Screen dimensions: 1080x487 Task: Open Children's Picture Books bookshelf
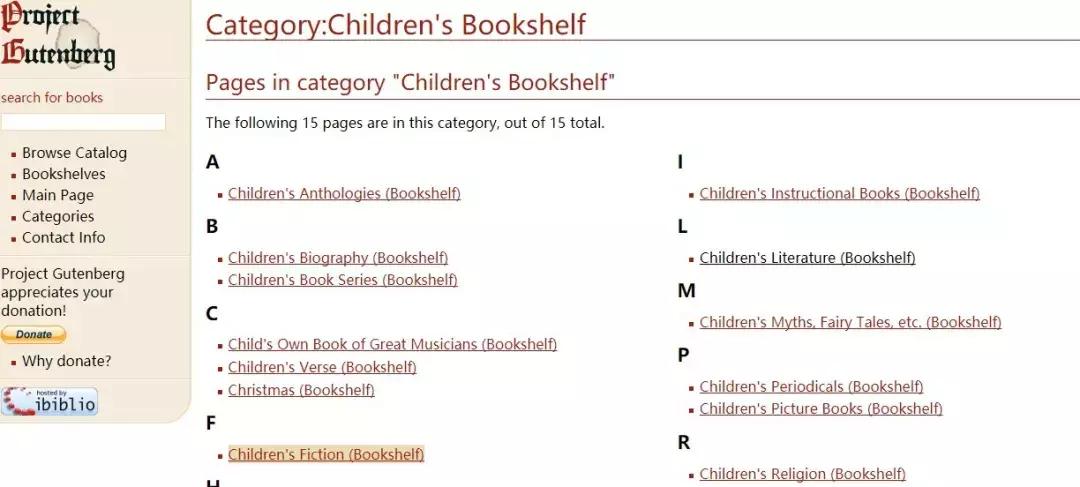[x=820, y=408]
